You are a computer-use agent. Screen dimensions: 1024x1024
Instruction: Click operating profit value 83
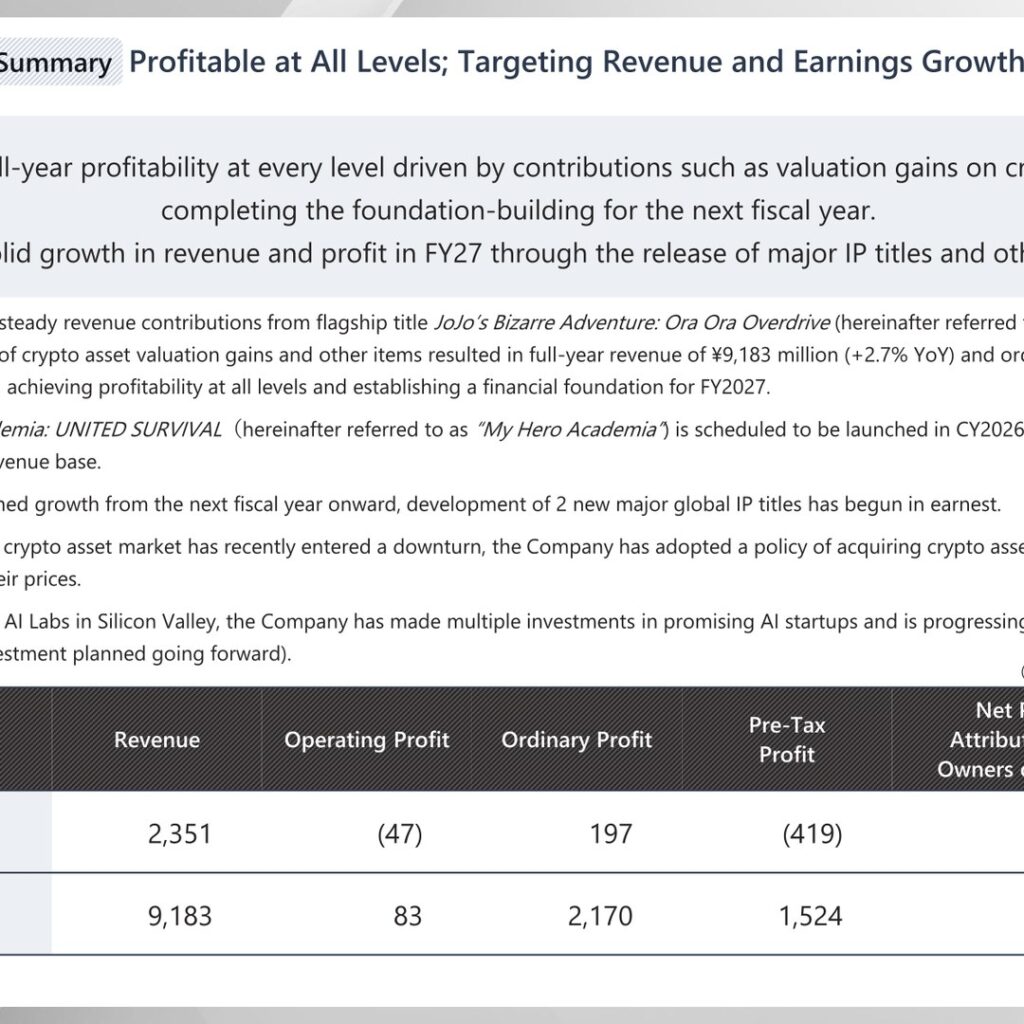coord(408,916)
